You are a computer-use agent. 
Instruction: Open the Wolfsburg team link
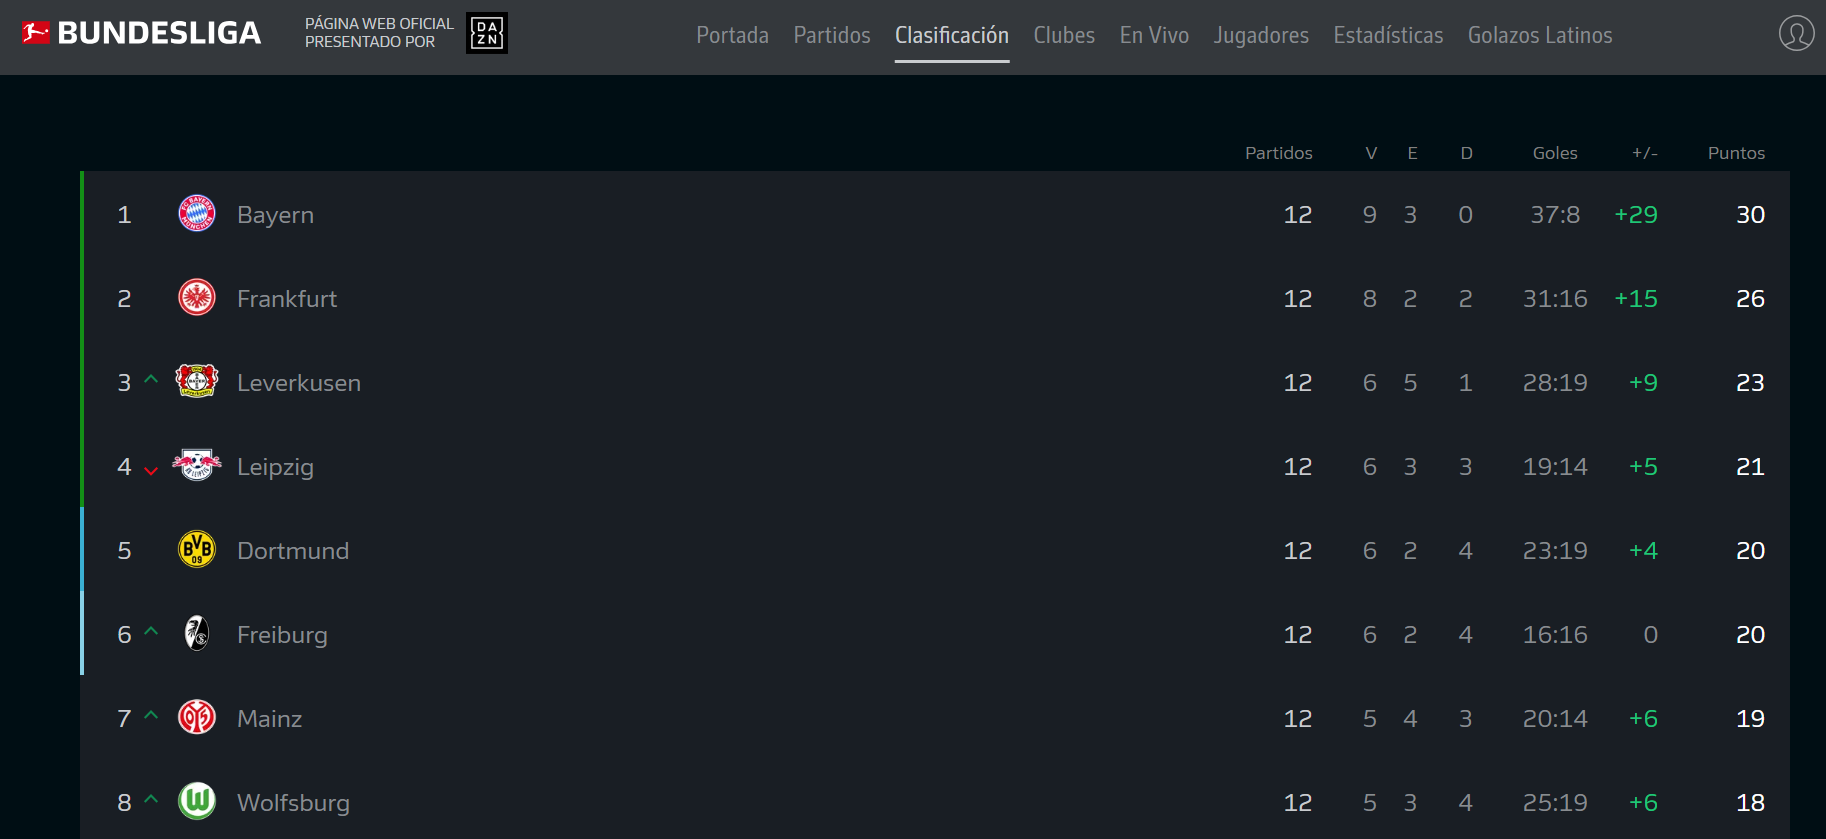[293, 803]
